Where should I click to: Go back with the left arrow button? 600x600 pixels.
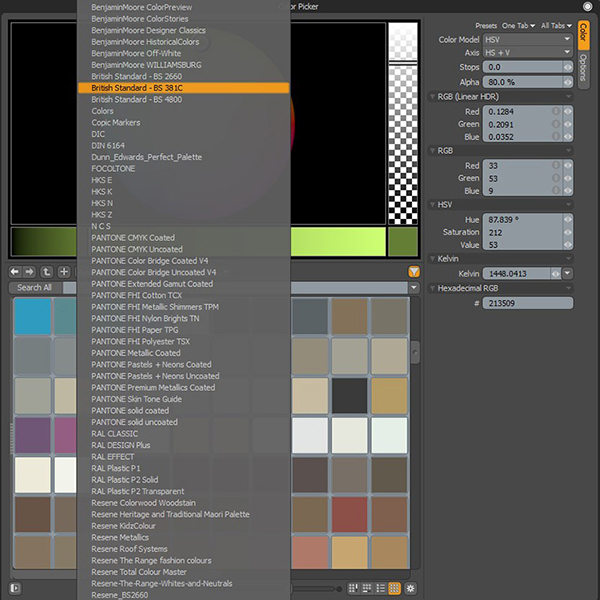[x=15, y=272]
